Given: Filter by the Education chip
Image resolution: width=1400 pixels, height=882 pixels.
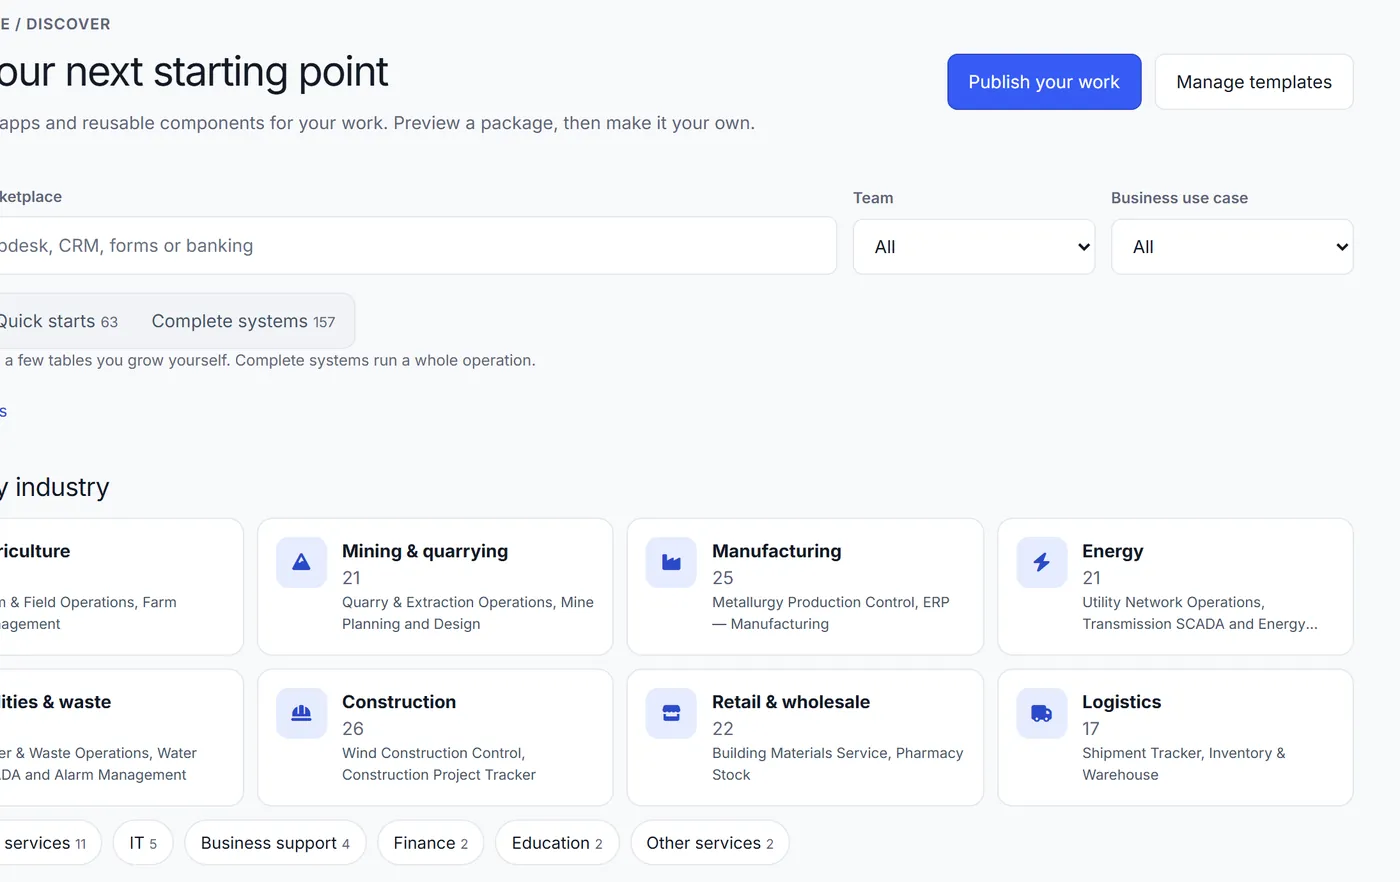Looking at the screenshot, I should pyautogui.click(x=557, y=843).
